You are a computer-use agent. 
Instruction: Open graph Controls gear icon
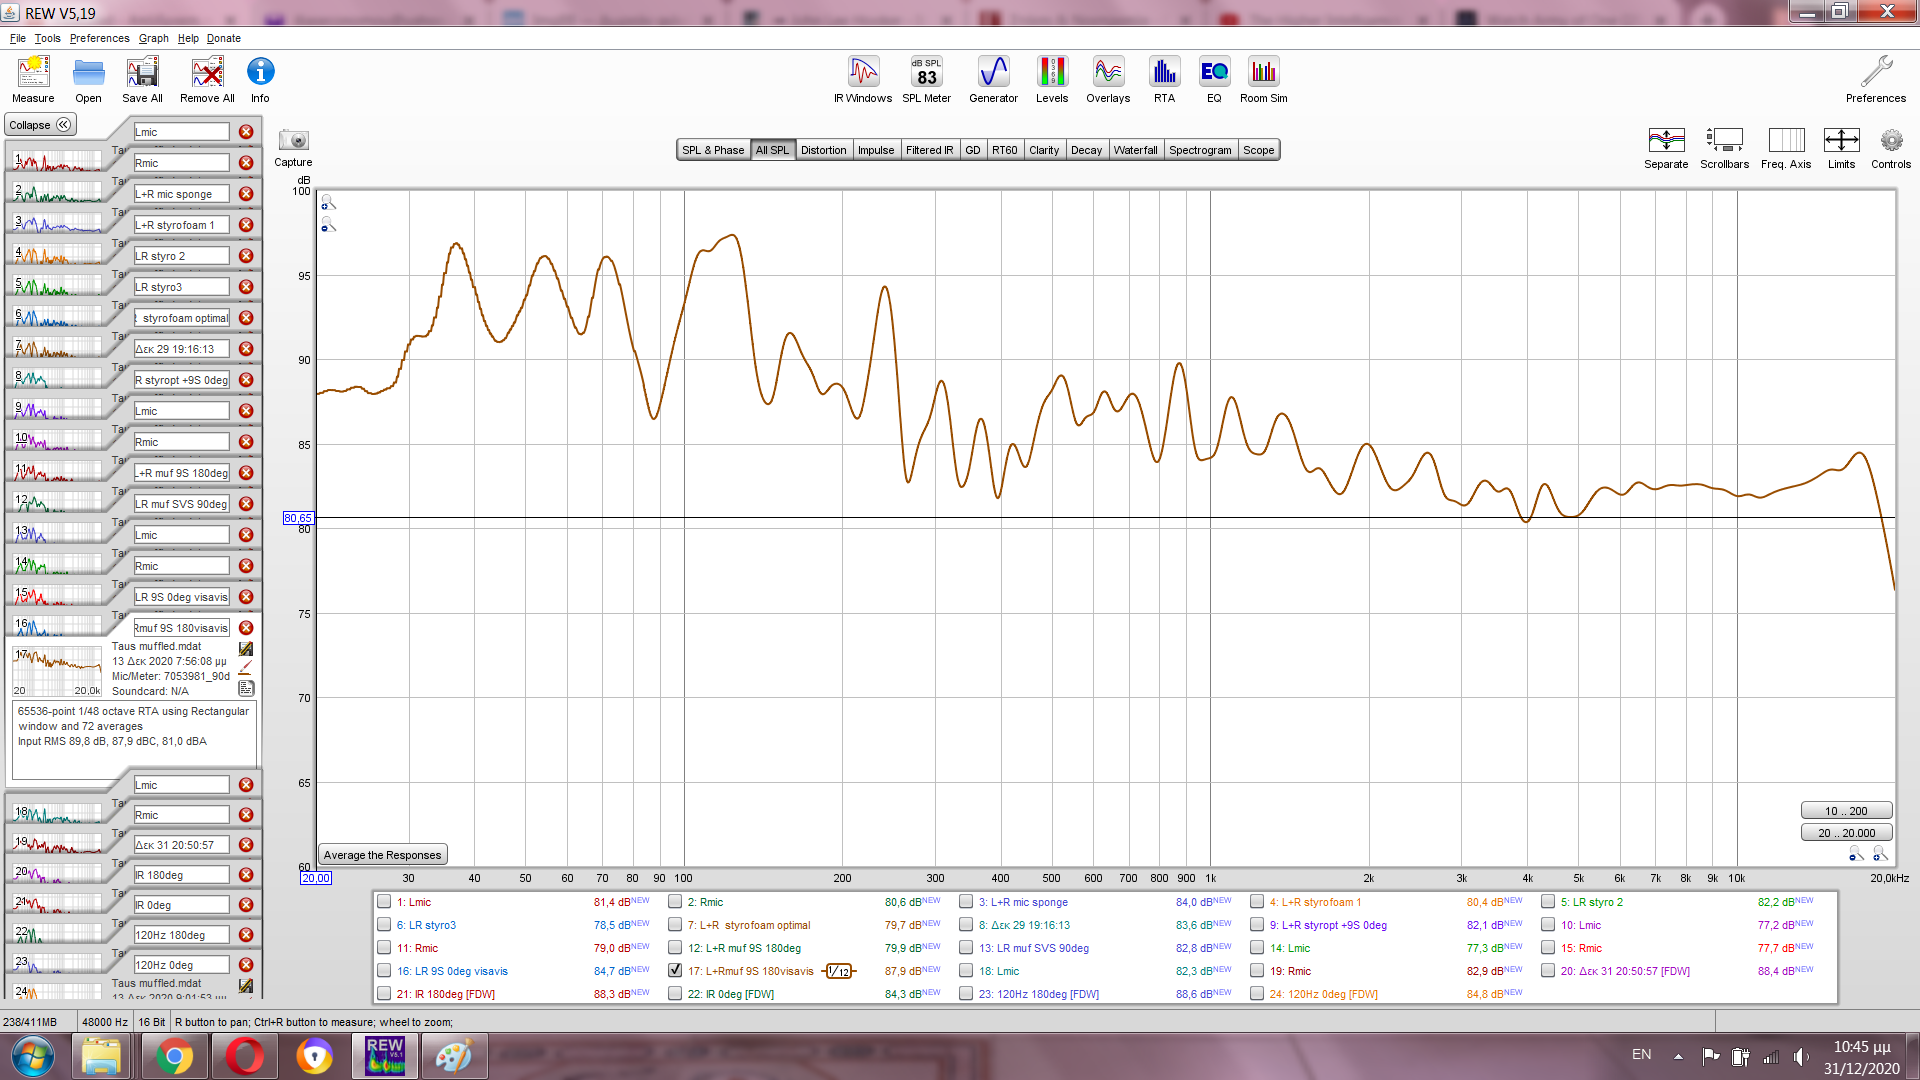[1891, 148]
